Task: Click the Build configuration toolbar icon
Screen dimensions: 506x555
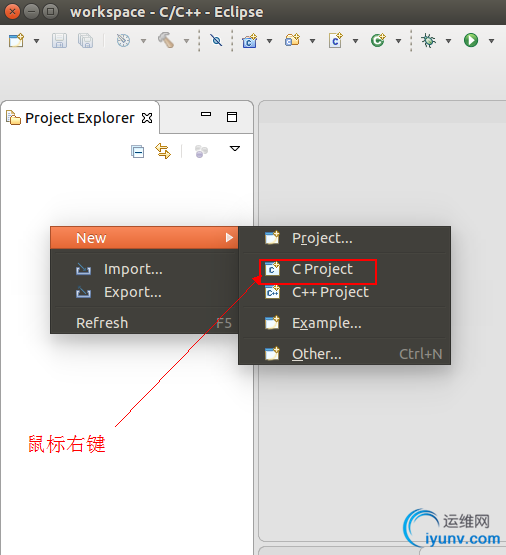Action: tap(123, 40)
